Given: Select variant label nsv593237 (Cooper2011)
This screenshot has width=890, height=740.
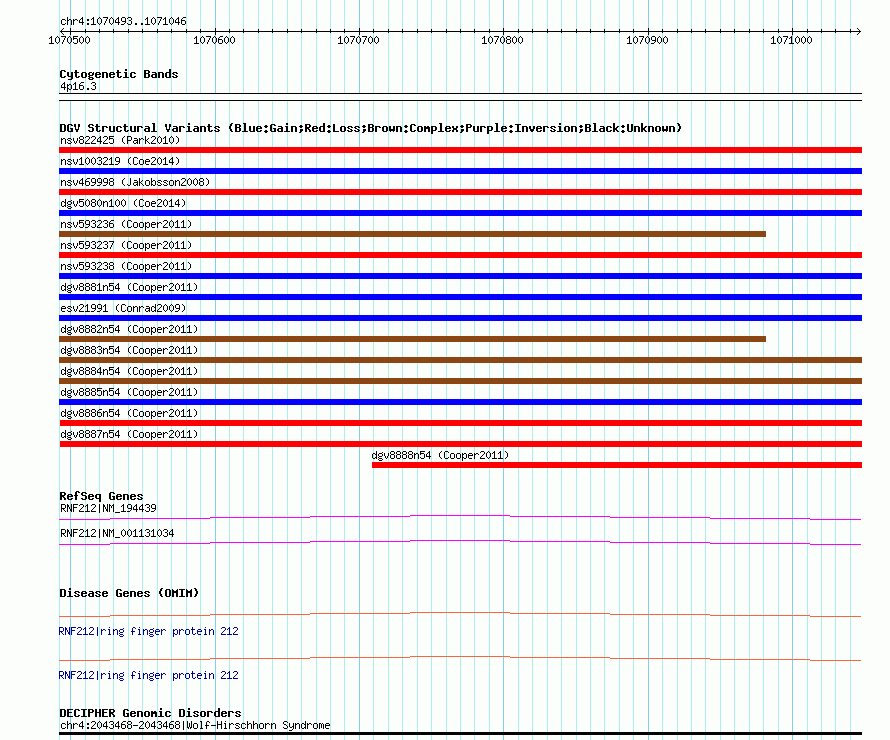Looking at the screenshot, I should (x=126, y=245).
